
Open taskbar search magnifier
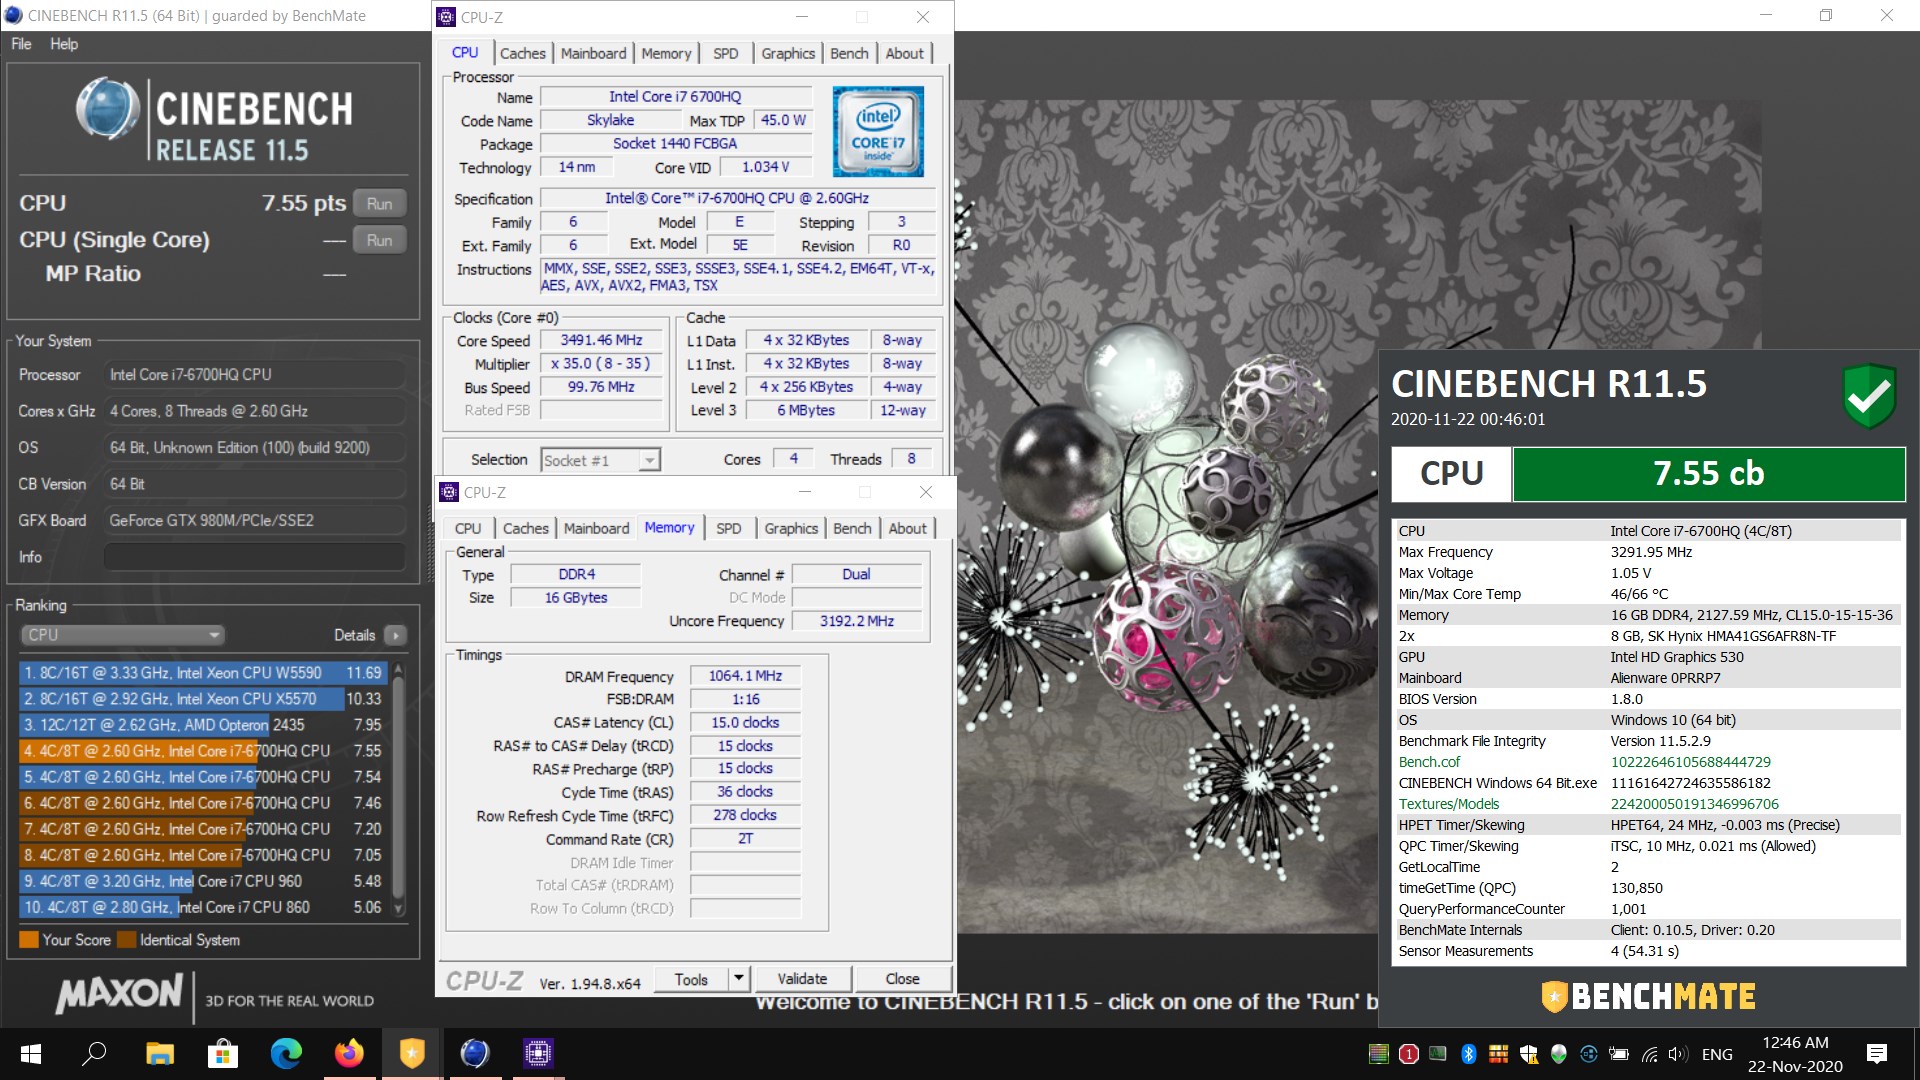click(94, 1053)
